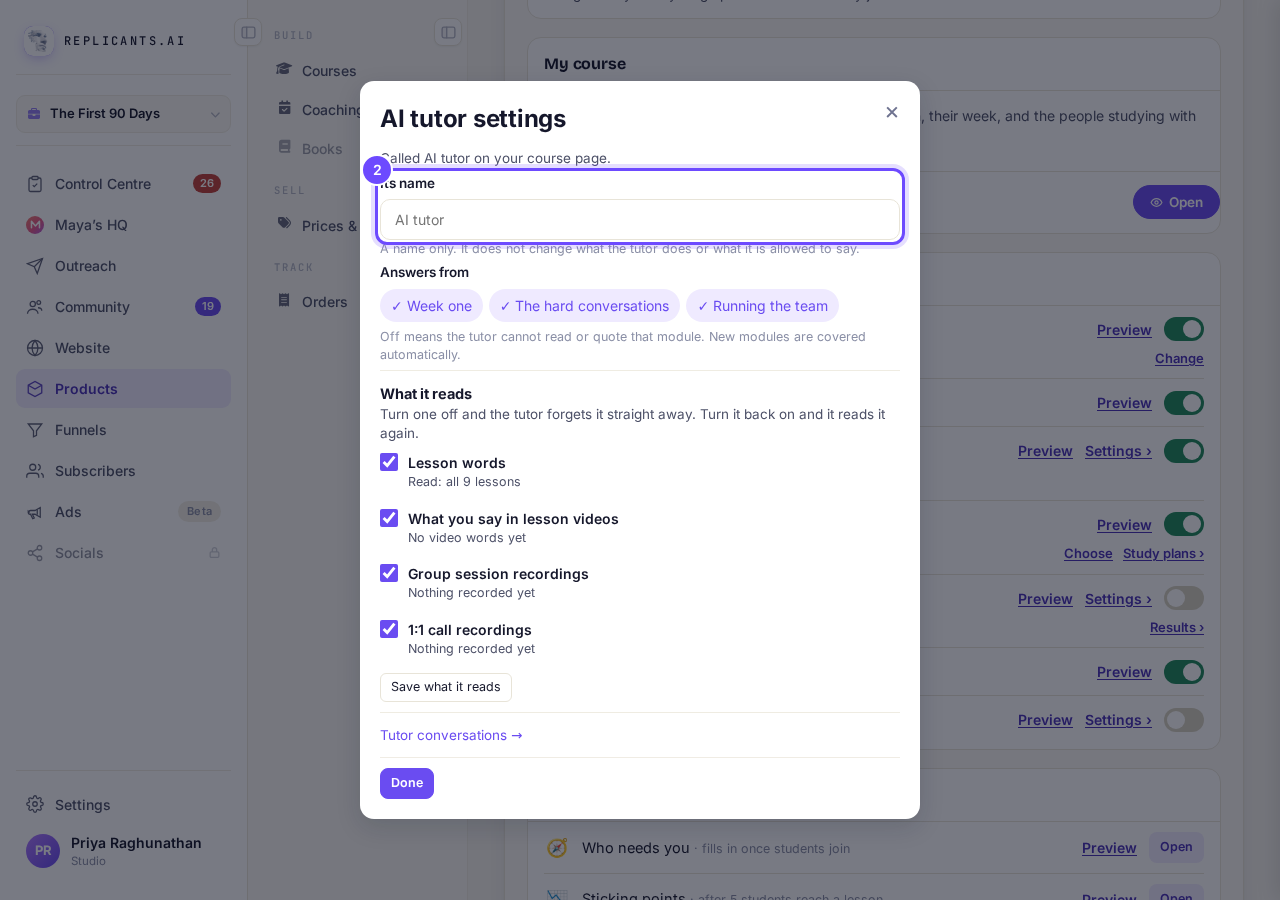This screenshot has height=900, width=1280.
Task: Uncheck What you say in lesson videos
Action: tap(389, 518)
